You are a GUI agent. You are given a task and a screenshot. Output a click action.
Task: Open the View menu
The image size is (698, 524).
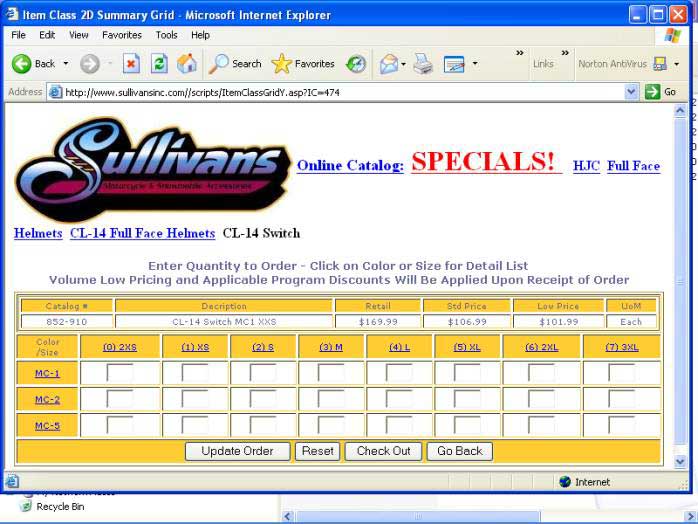[x=78, y=35]
